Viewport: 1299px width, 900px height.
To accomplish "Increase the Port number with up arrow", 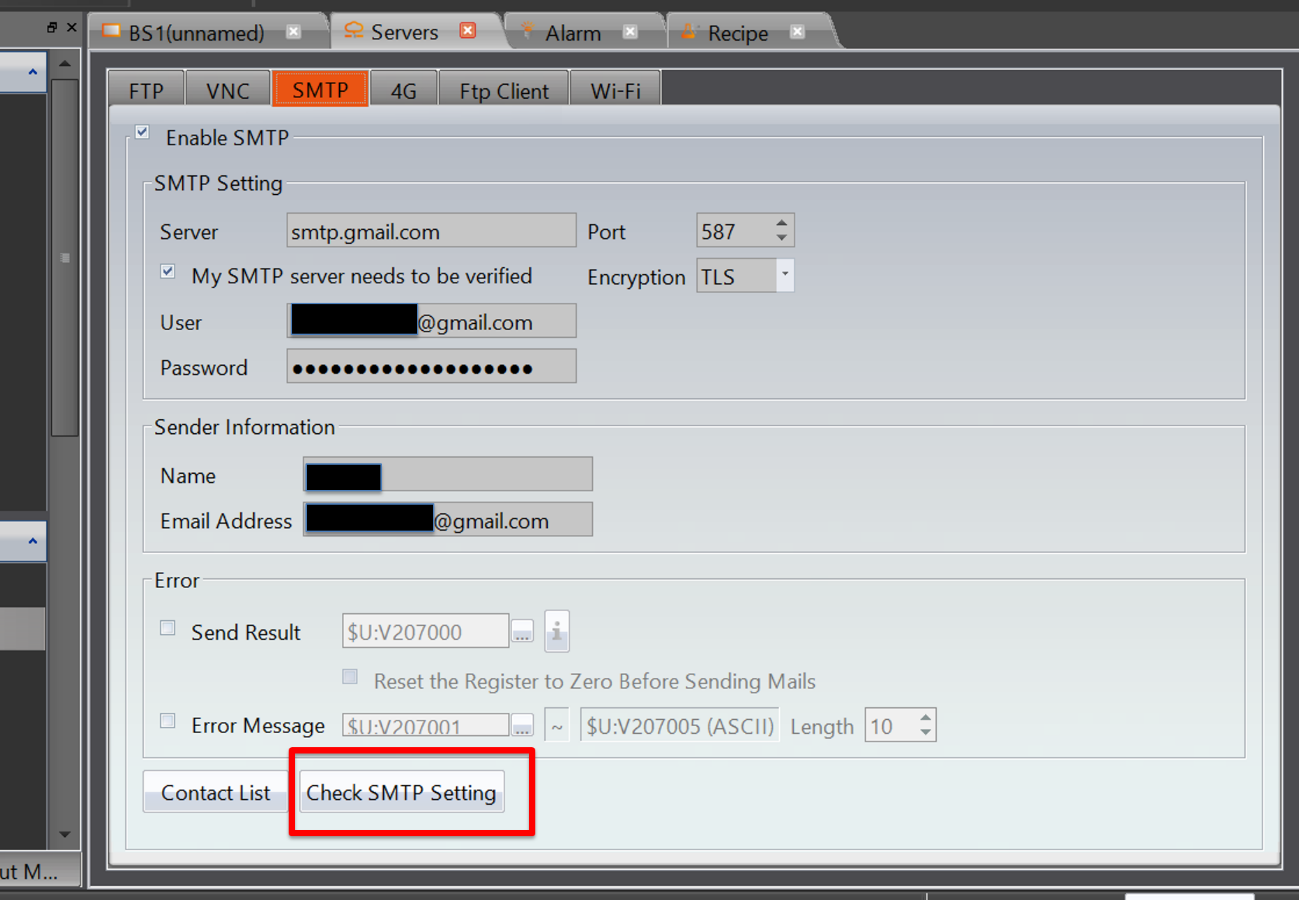I will [782, 223].
